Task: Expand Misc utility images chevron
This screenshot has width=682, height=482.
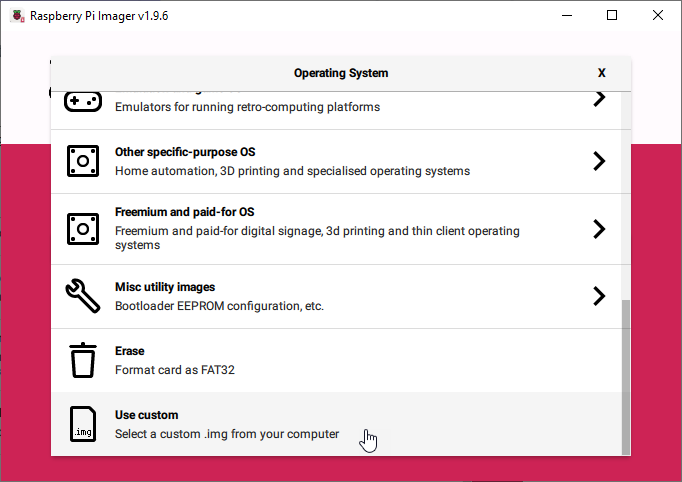Action: 599,296
